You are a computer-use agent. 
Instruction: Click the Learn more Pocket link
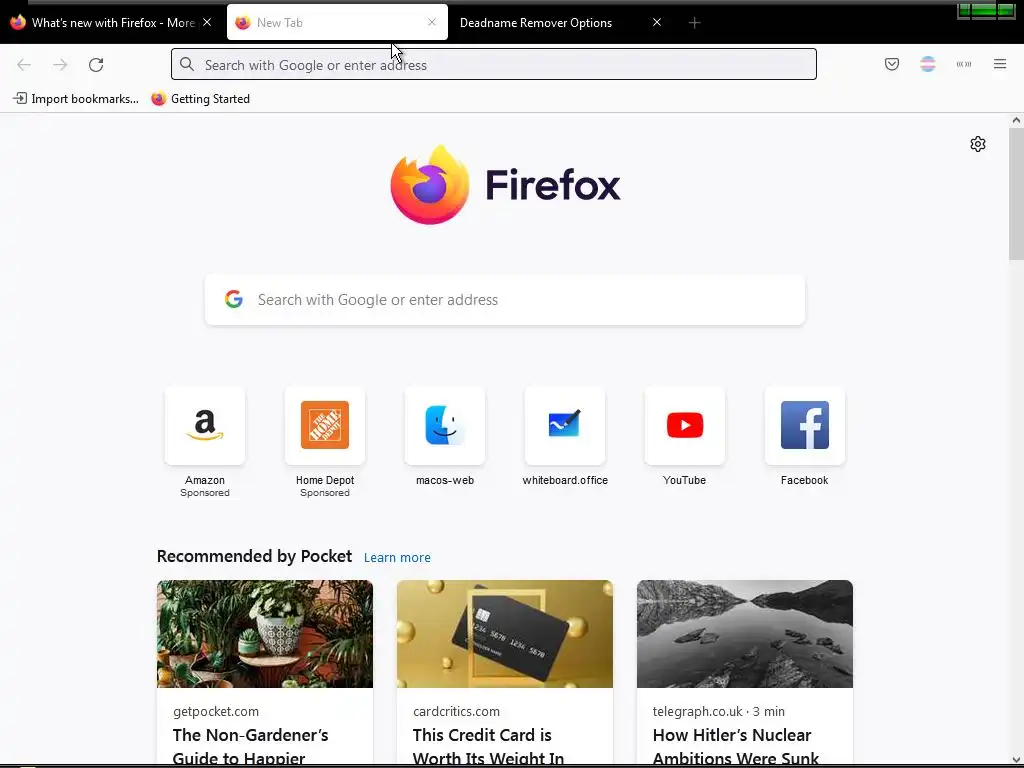(x=397, y=558)
